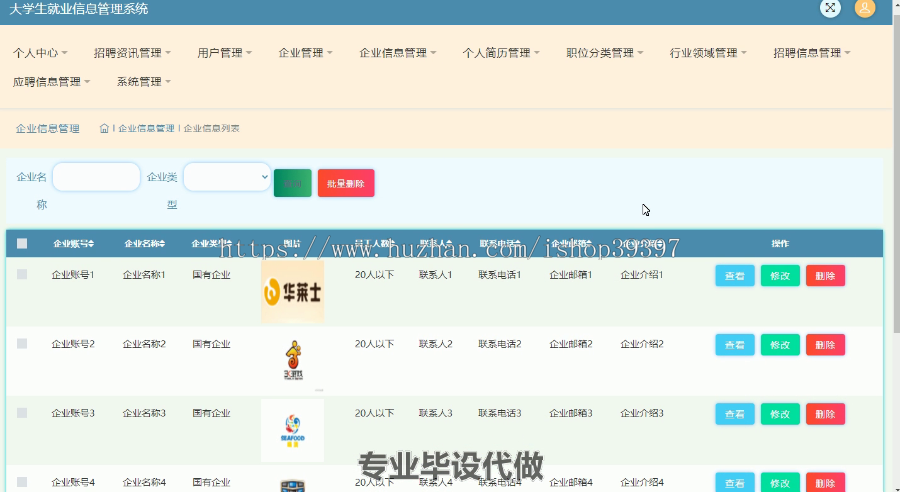Expand 企业管理 menu

pos(305,53)
